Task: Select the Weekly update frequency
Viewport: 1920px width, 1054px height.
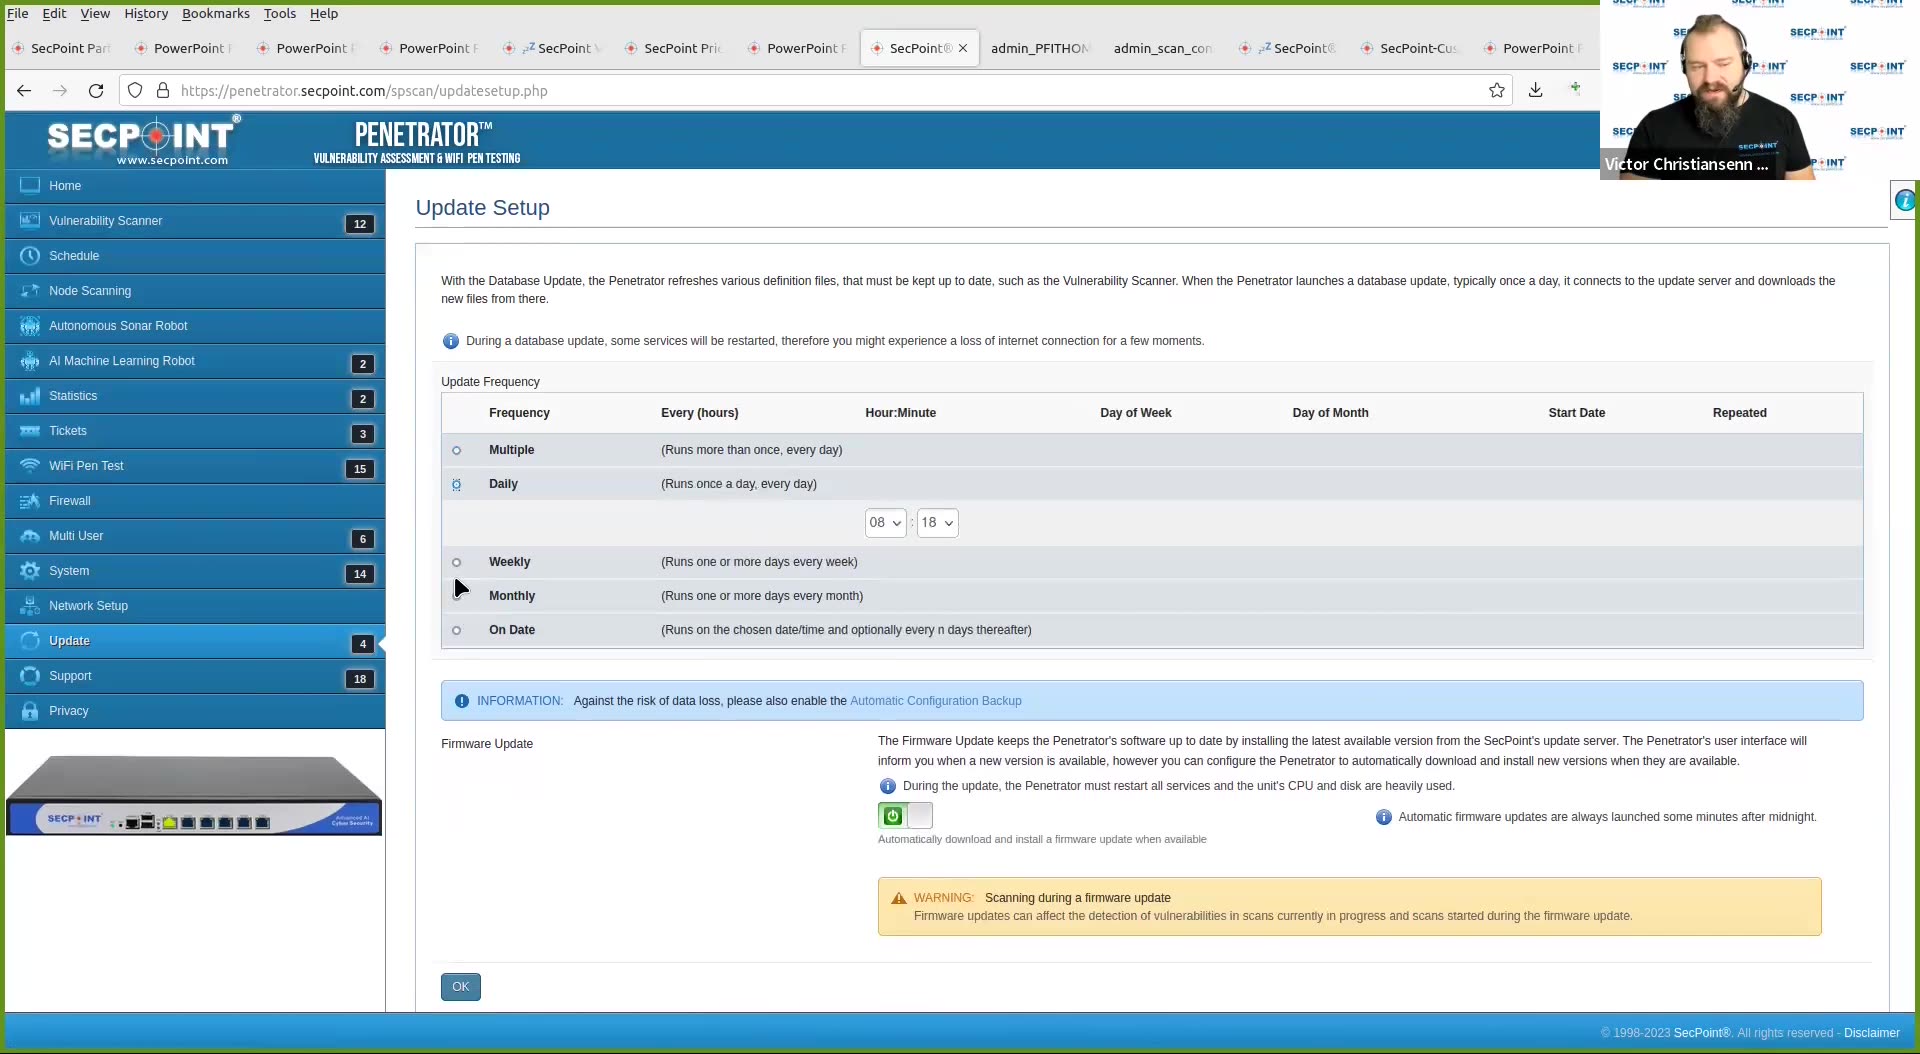Action: tap(457, 563)
